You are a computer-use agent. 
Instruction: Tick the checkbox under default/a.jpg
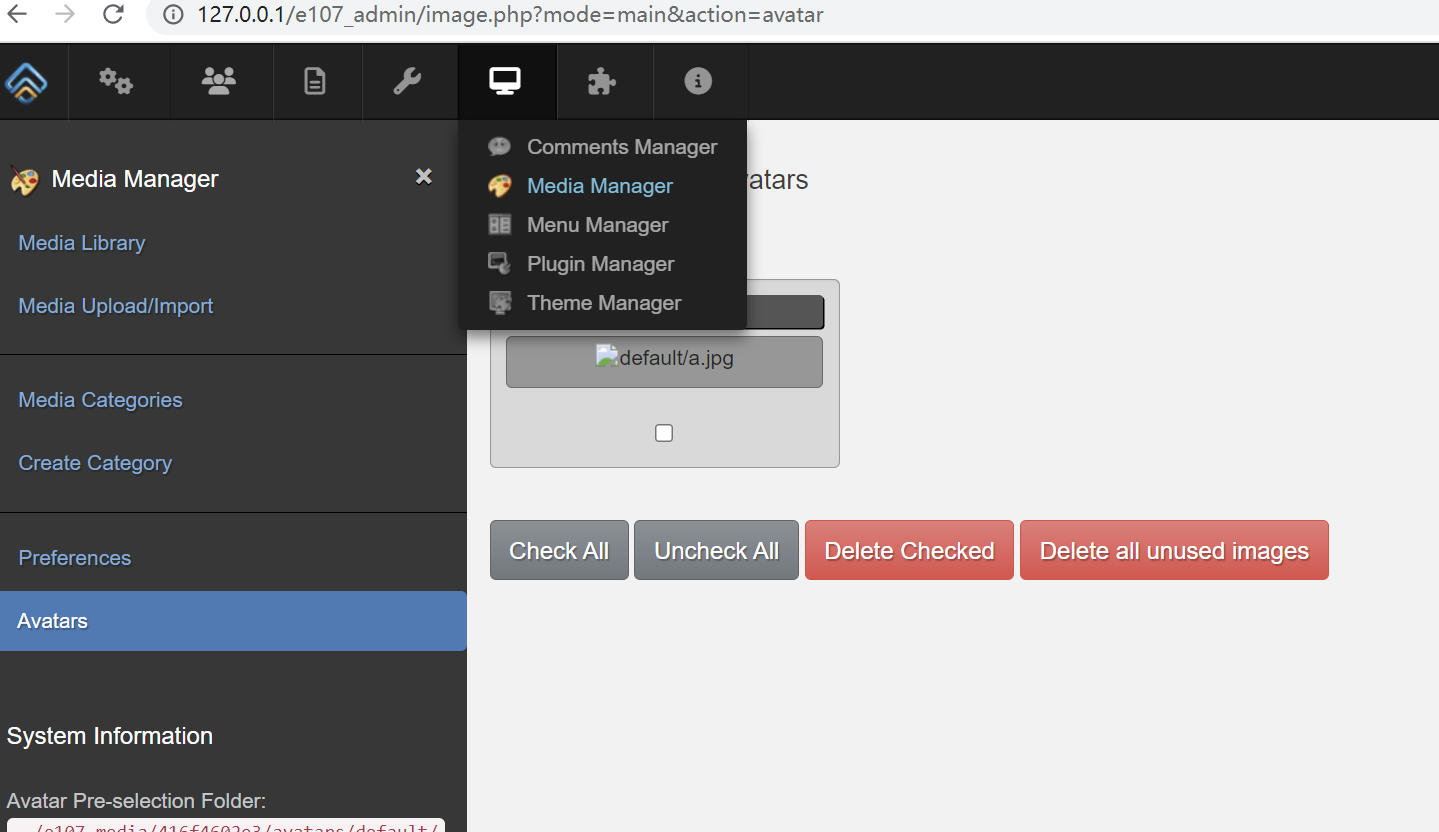pyautogui.click(x=664, y=433)
